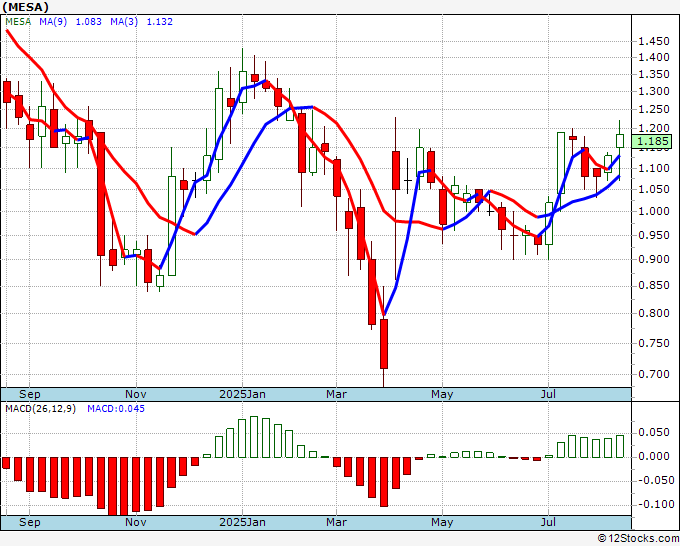
Task: Select 2025Jan on the price chart time axis
Action: click(x=244, y=394)
